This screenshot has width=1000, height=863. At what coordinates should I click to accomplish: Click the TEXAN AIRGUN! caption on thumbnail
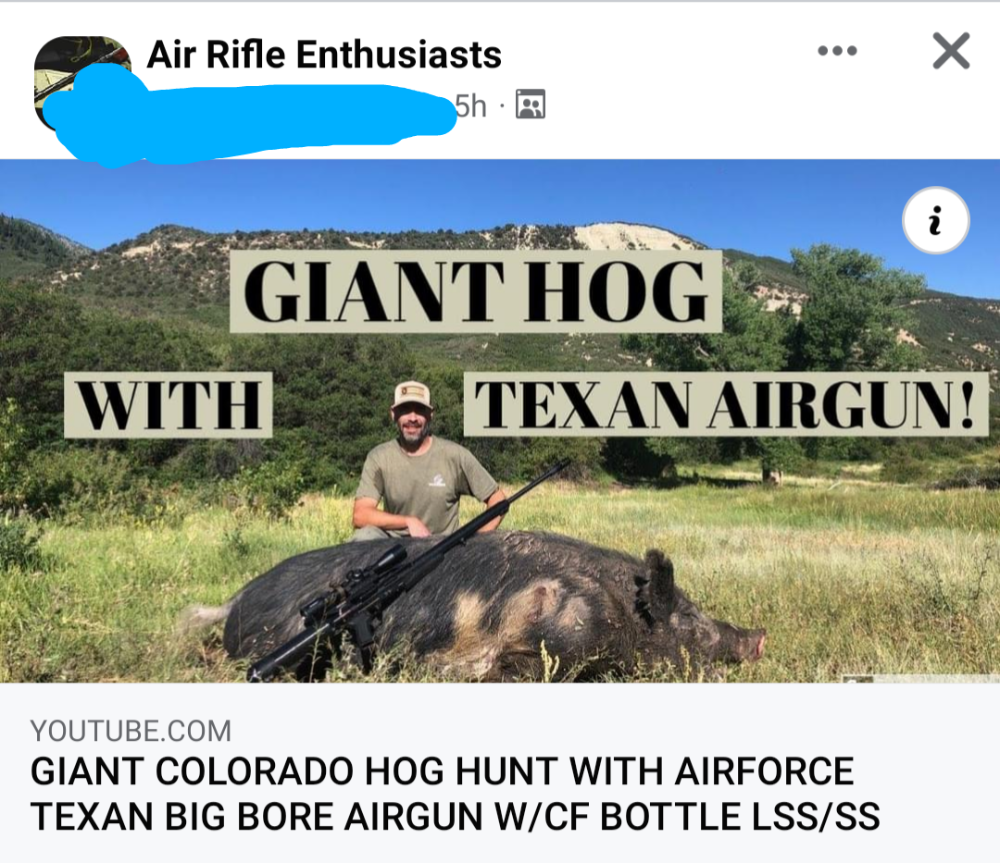[x=726, y=404]
